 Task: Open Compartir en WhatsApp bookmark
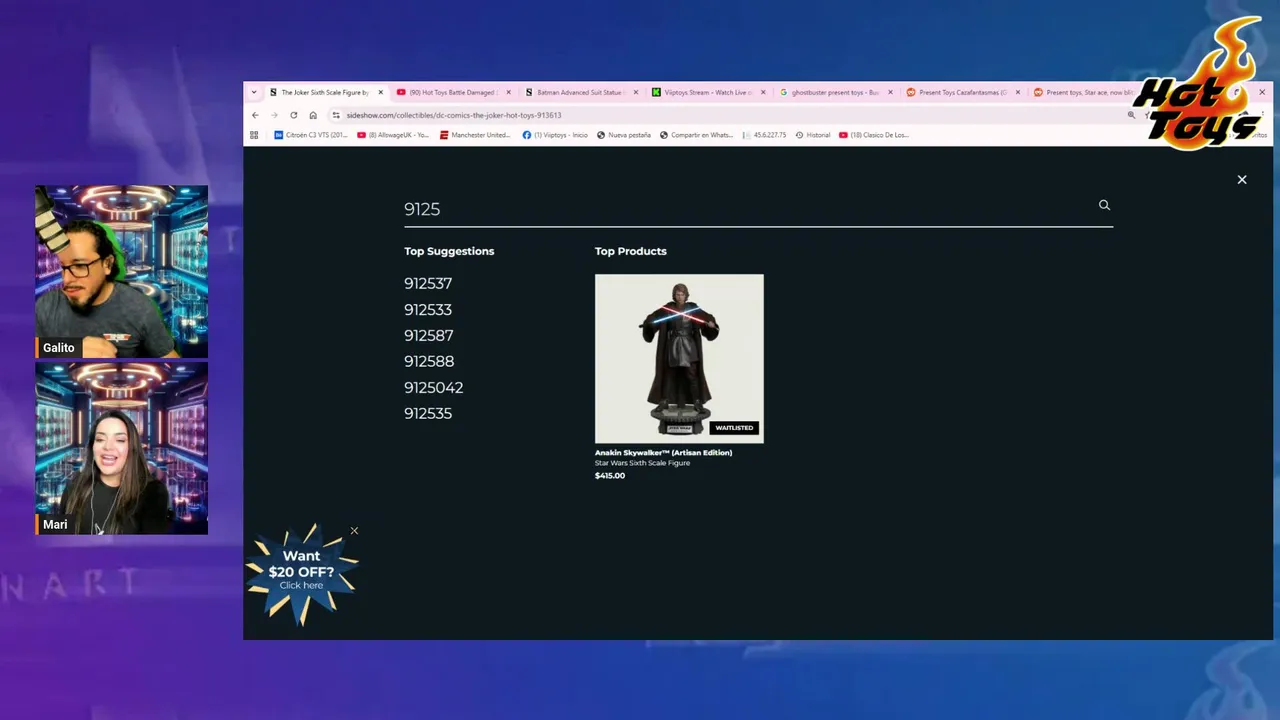[x=696, y=135]
